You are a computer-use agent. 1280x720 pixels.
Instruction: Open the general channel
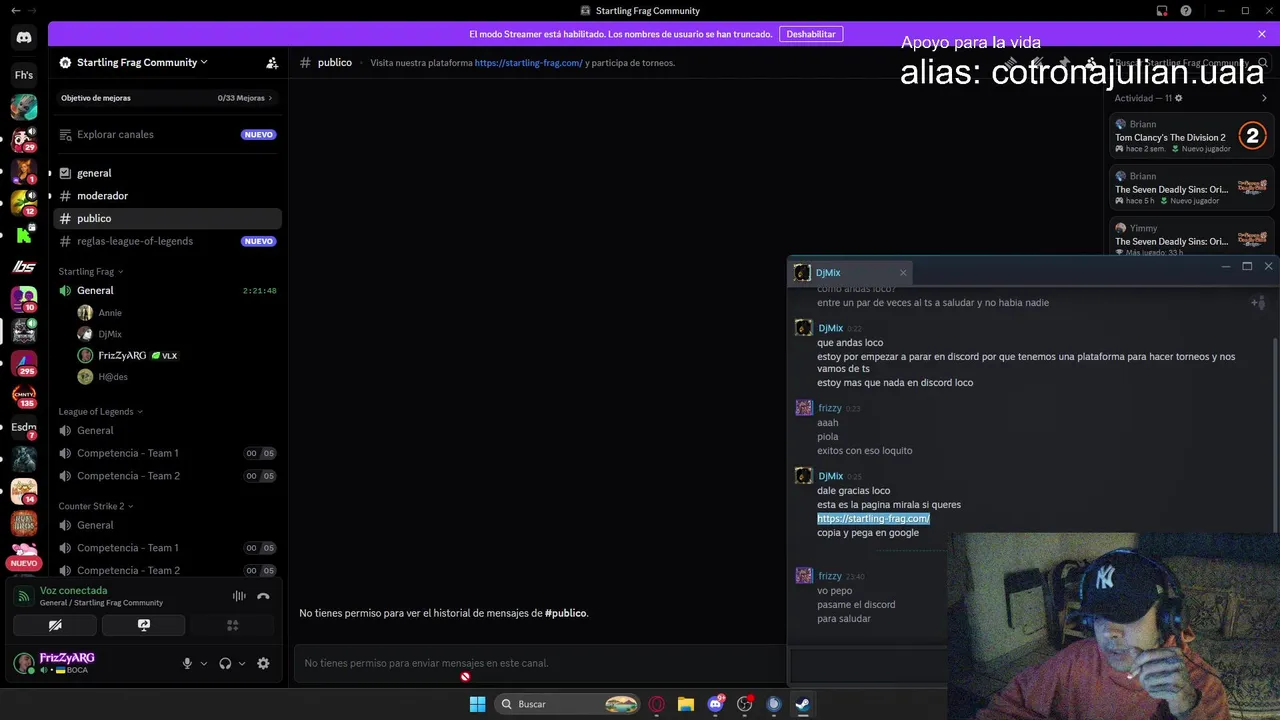[x=168, y=173]
